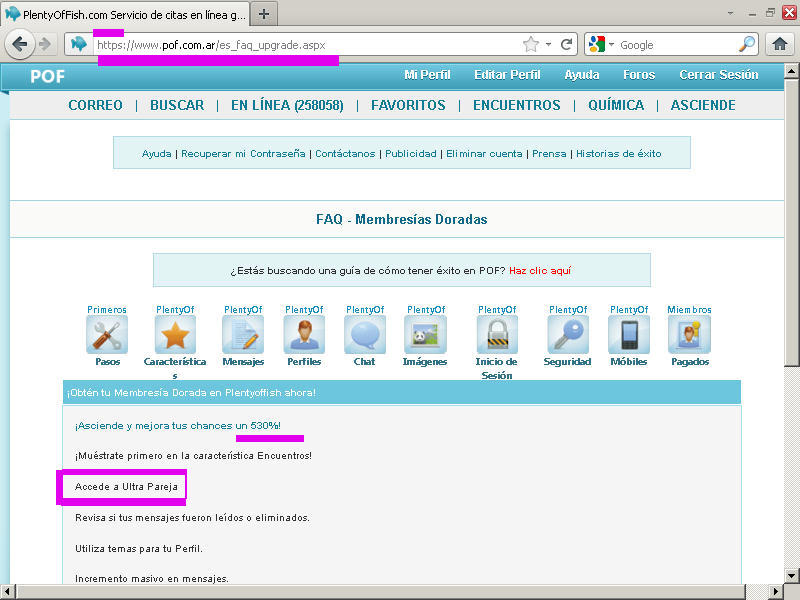Select the PlentyOfFish.com browser tab
The width and height of the screenshot is (800, 600).
126,14
